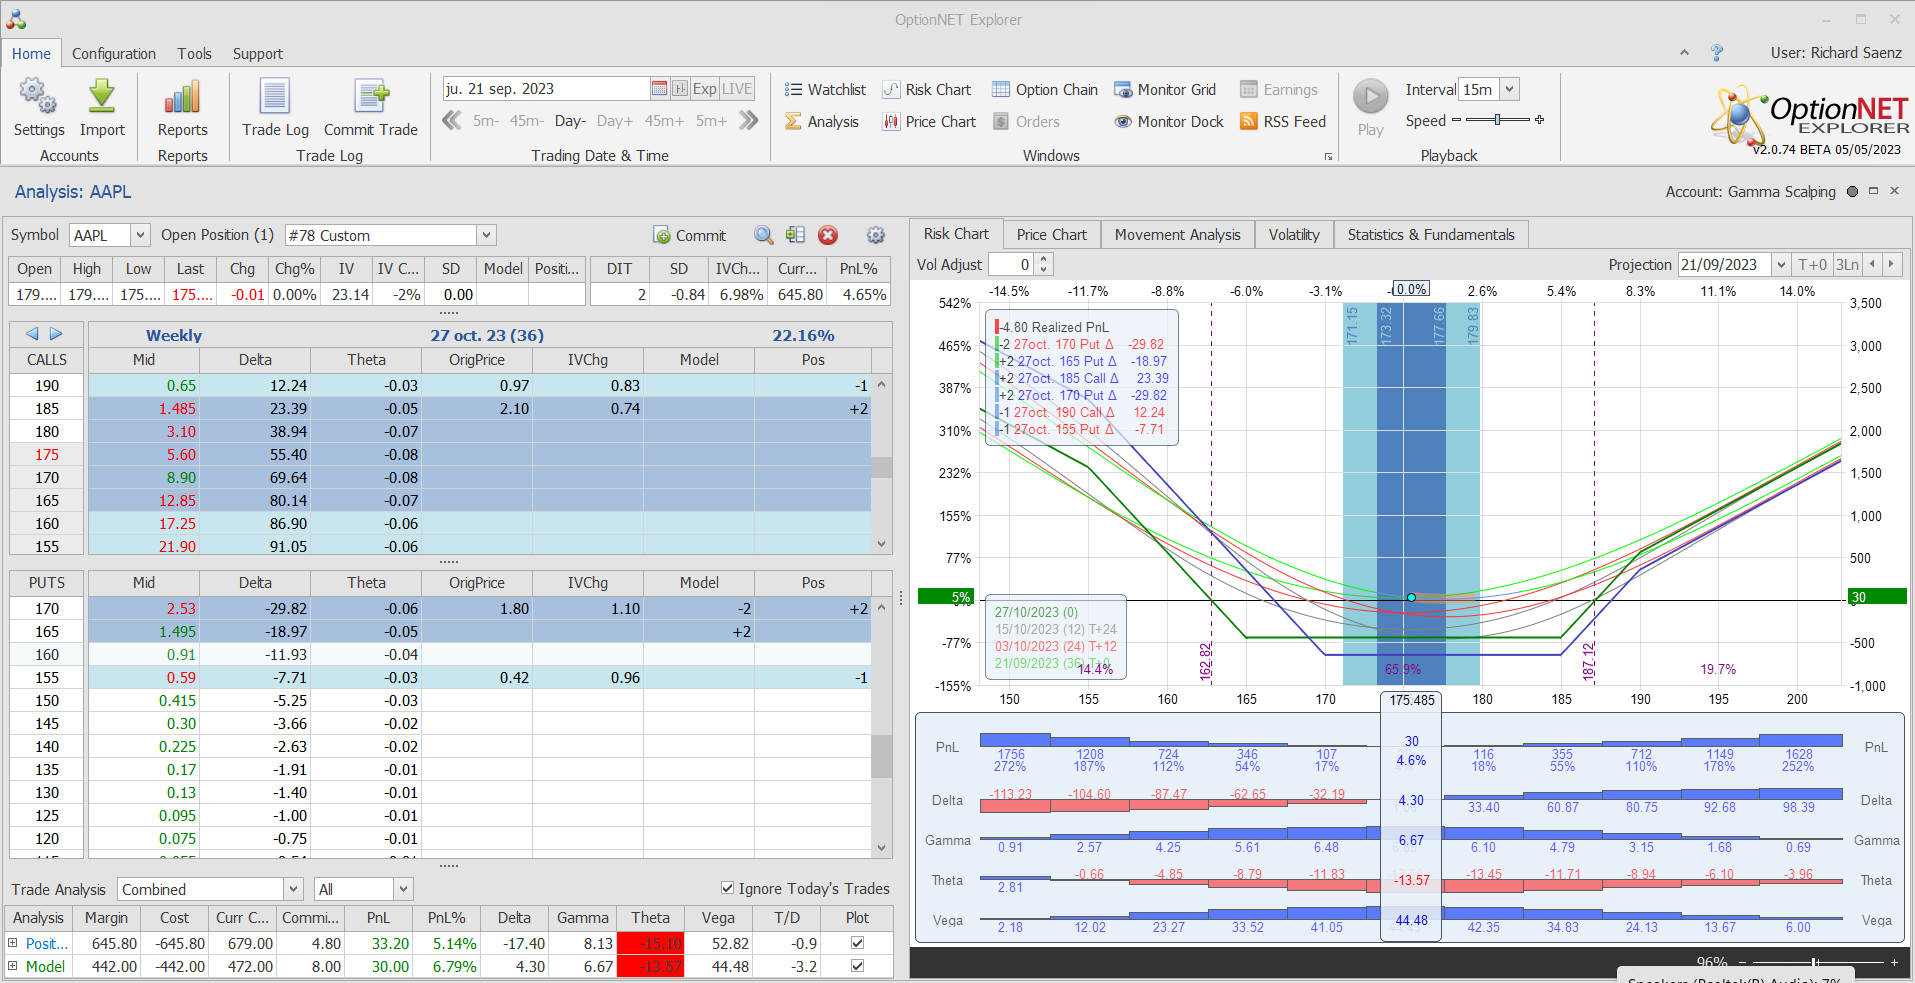Screen dimensions: 1915x983
Task: Switch to the chart panel Price Chart tab
Action: click(1051, 234)
